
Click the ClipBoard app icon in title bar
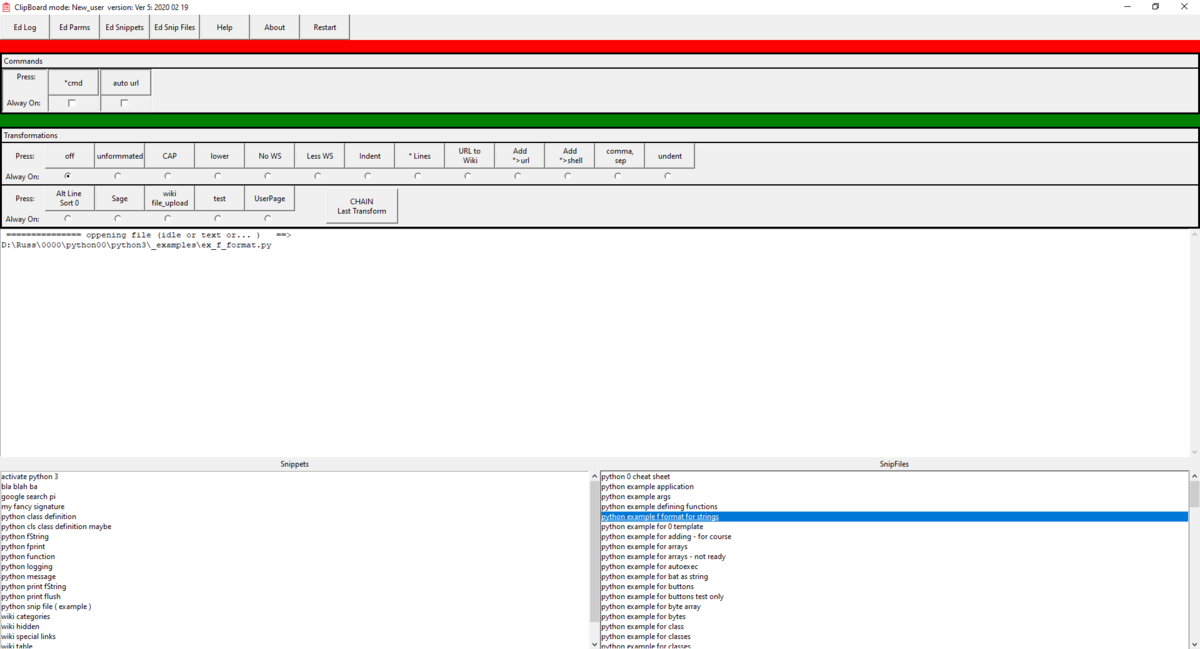pyautogui.click(x=6, y=6)
